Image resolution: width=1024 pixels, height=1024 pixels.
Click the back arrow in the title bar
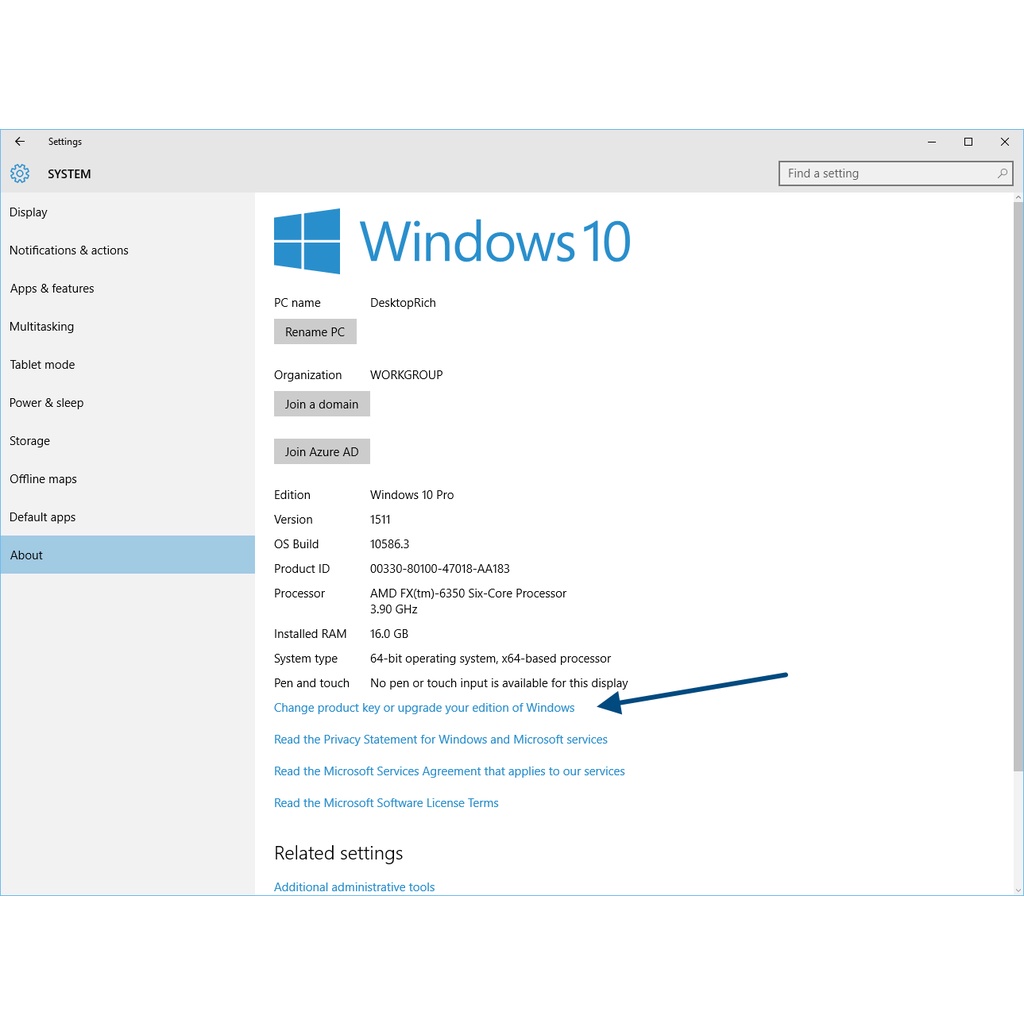coord(20,142)
